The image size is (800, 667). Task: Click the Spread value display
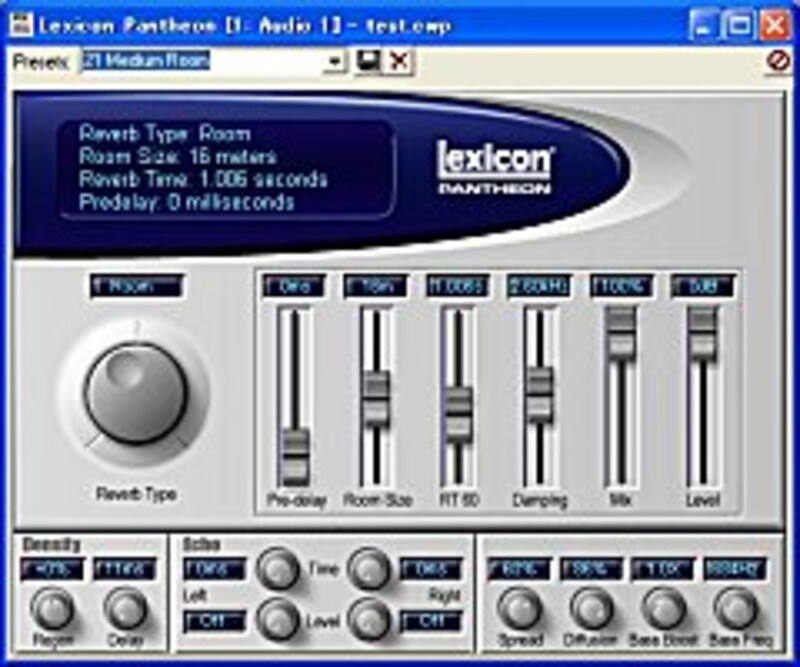click(x=519, y=569)
